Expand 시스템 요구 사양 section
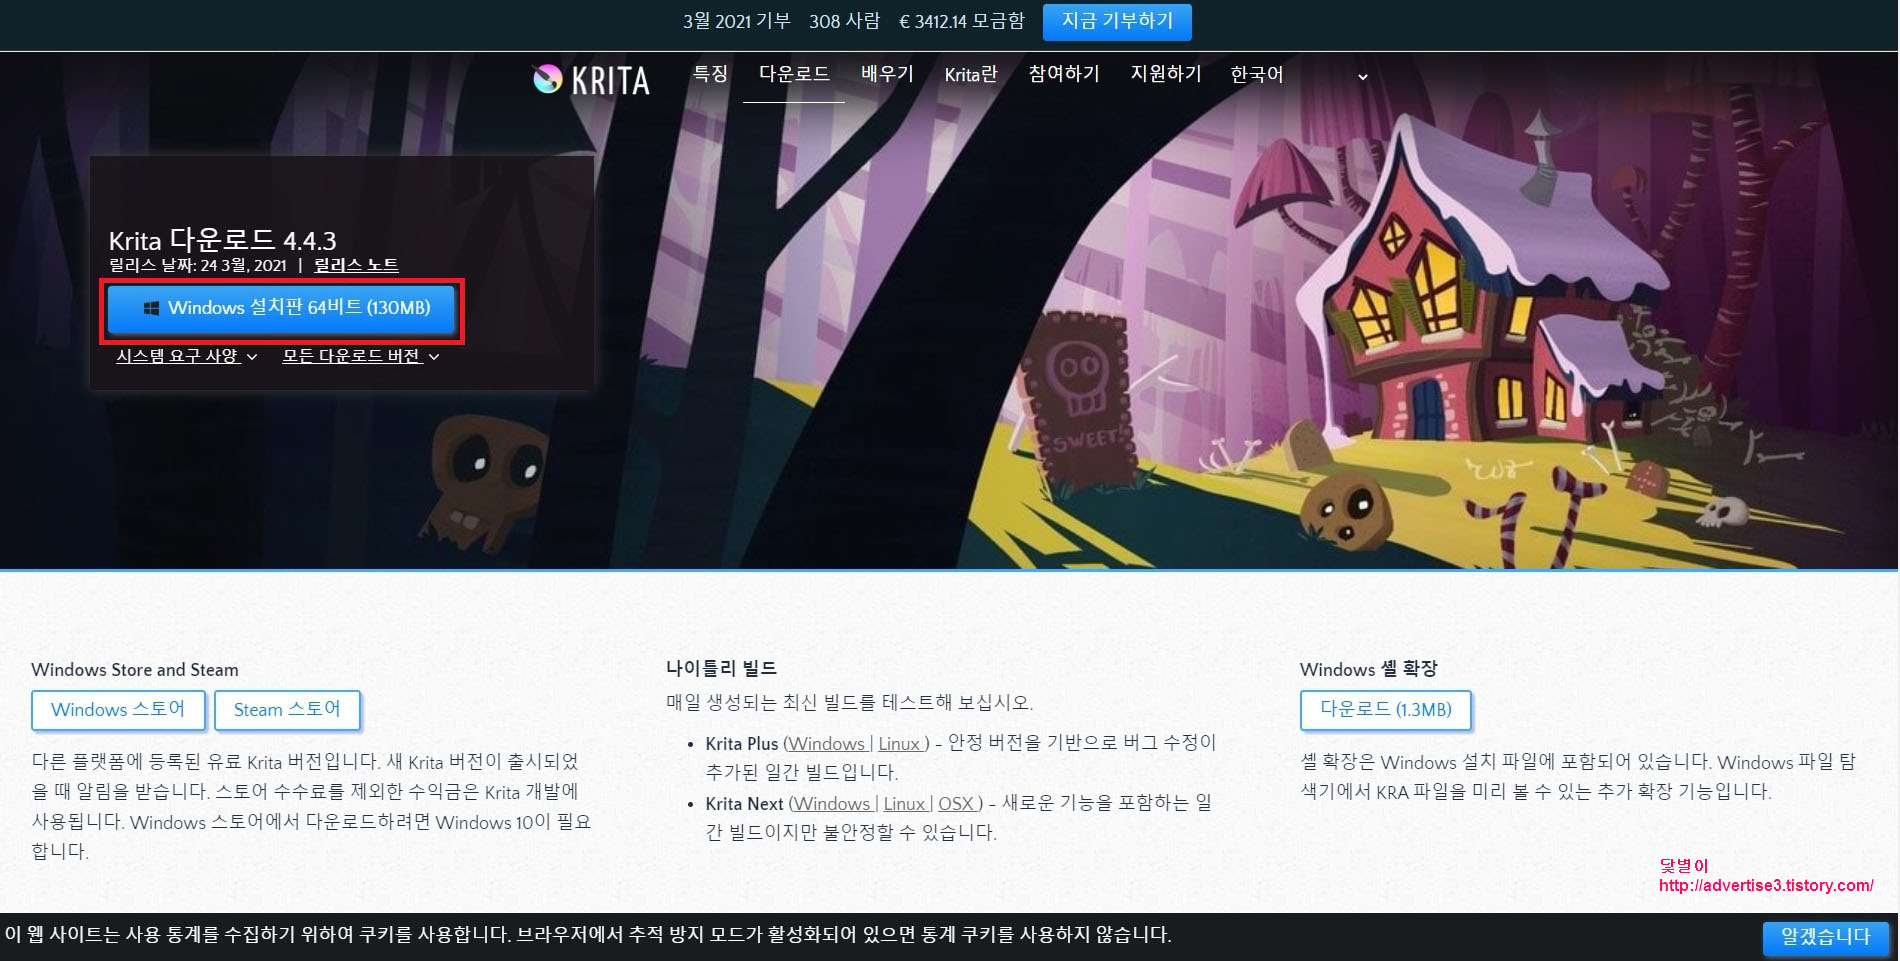This screenshot has height=961, width=1900. (x=186, y=356)
